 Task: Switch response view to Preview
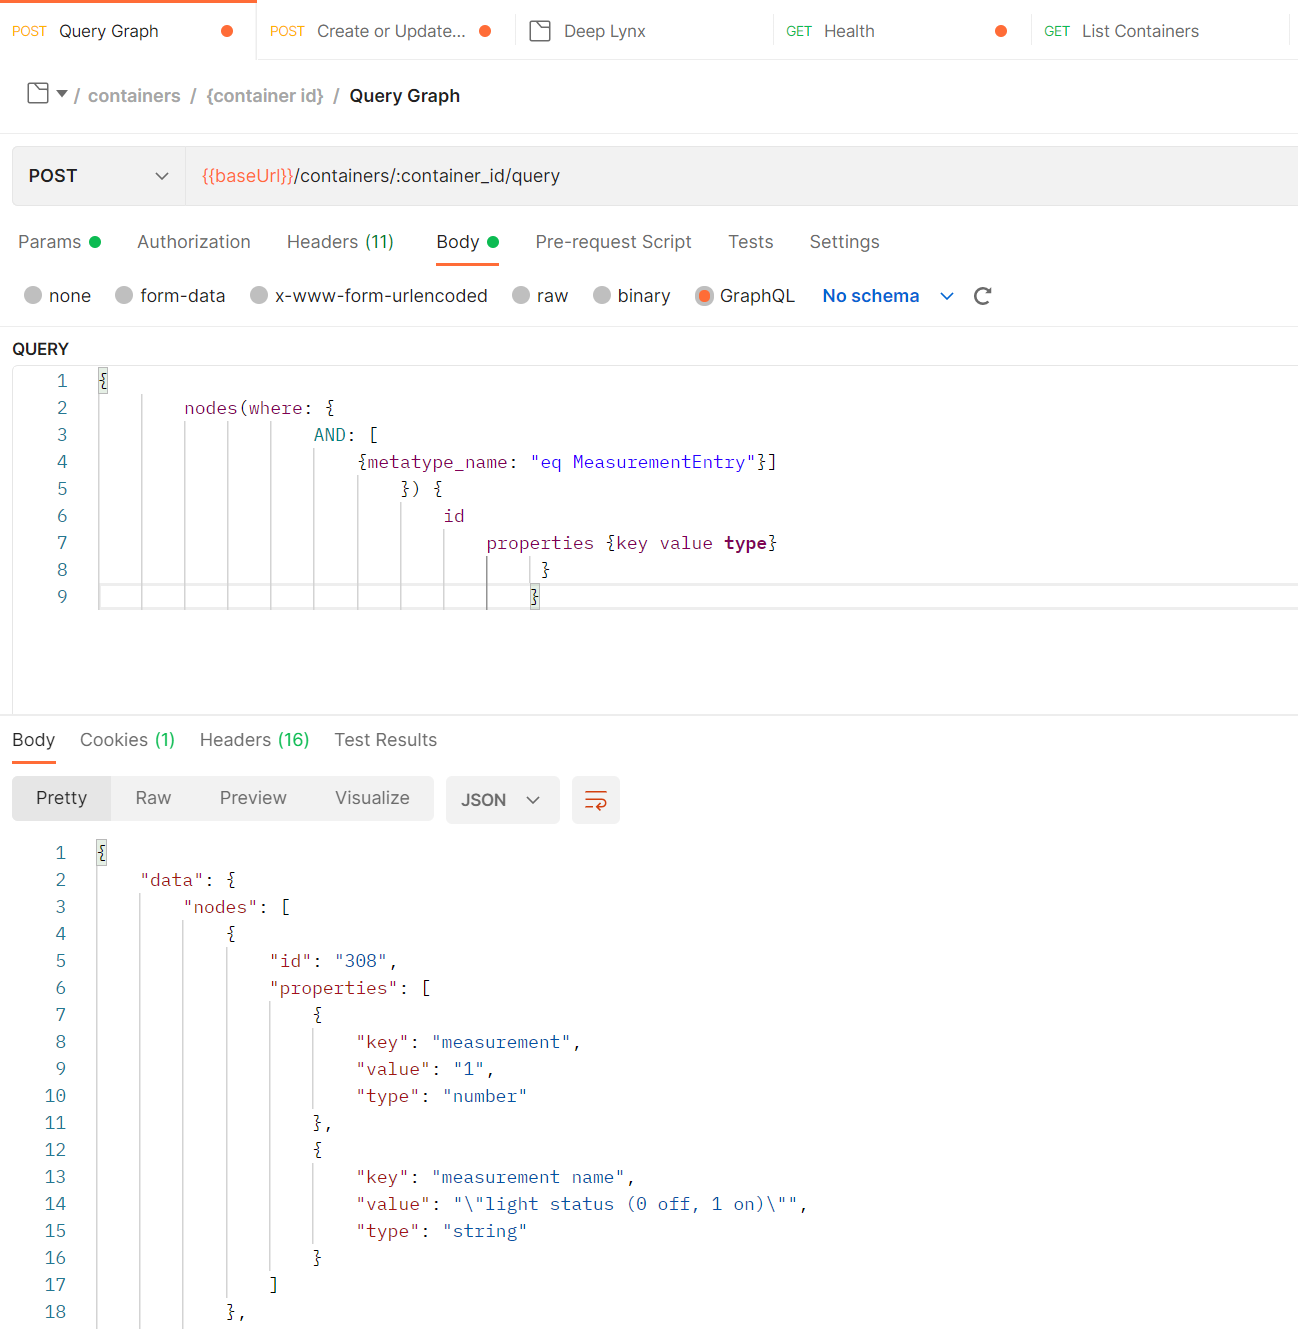click(253, 798)
